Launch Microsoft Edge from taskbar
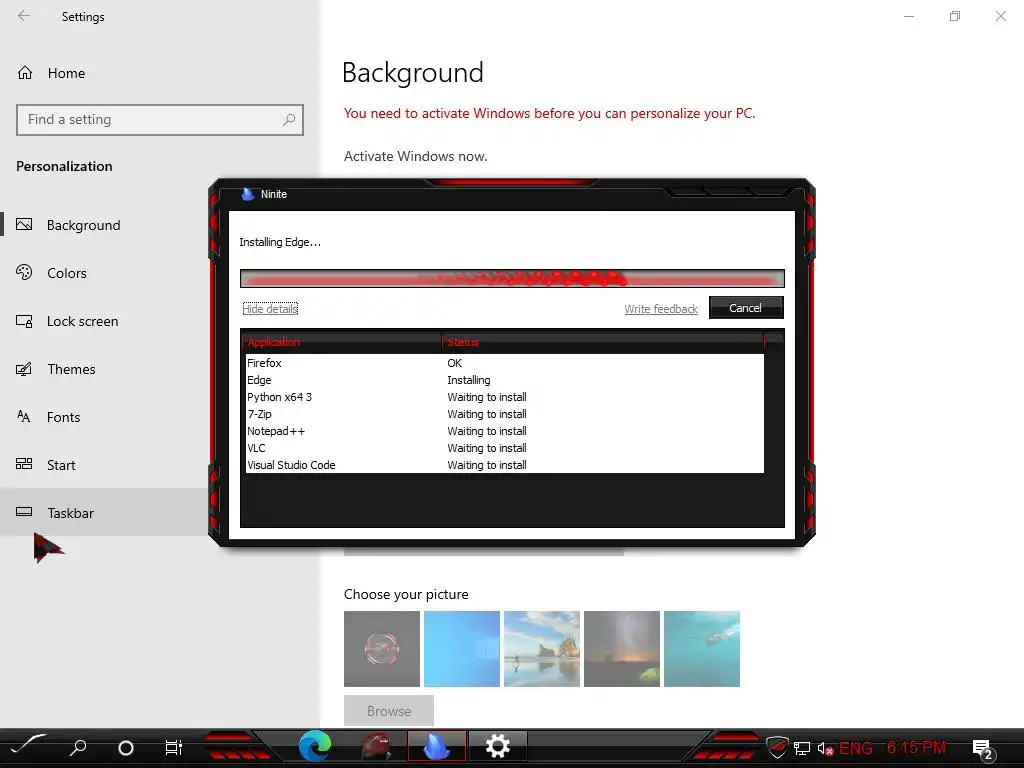Image resolution: width=1024 pixels, height=768 pixels. point(315,746)
